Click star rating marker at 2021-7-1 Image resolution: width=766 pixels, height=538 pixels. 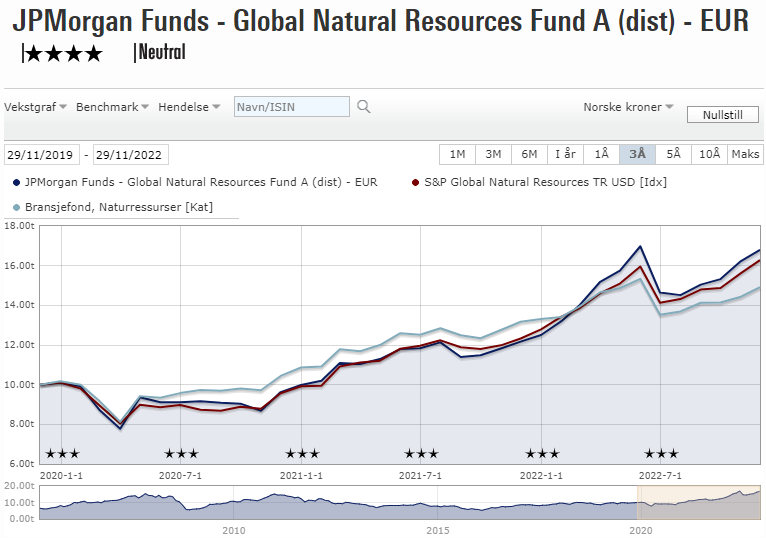pyautogui.click(x=421, y=454)
